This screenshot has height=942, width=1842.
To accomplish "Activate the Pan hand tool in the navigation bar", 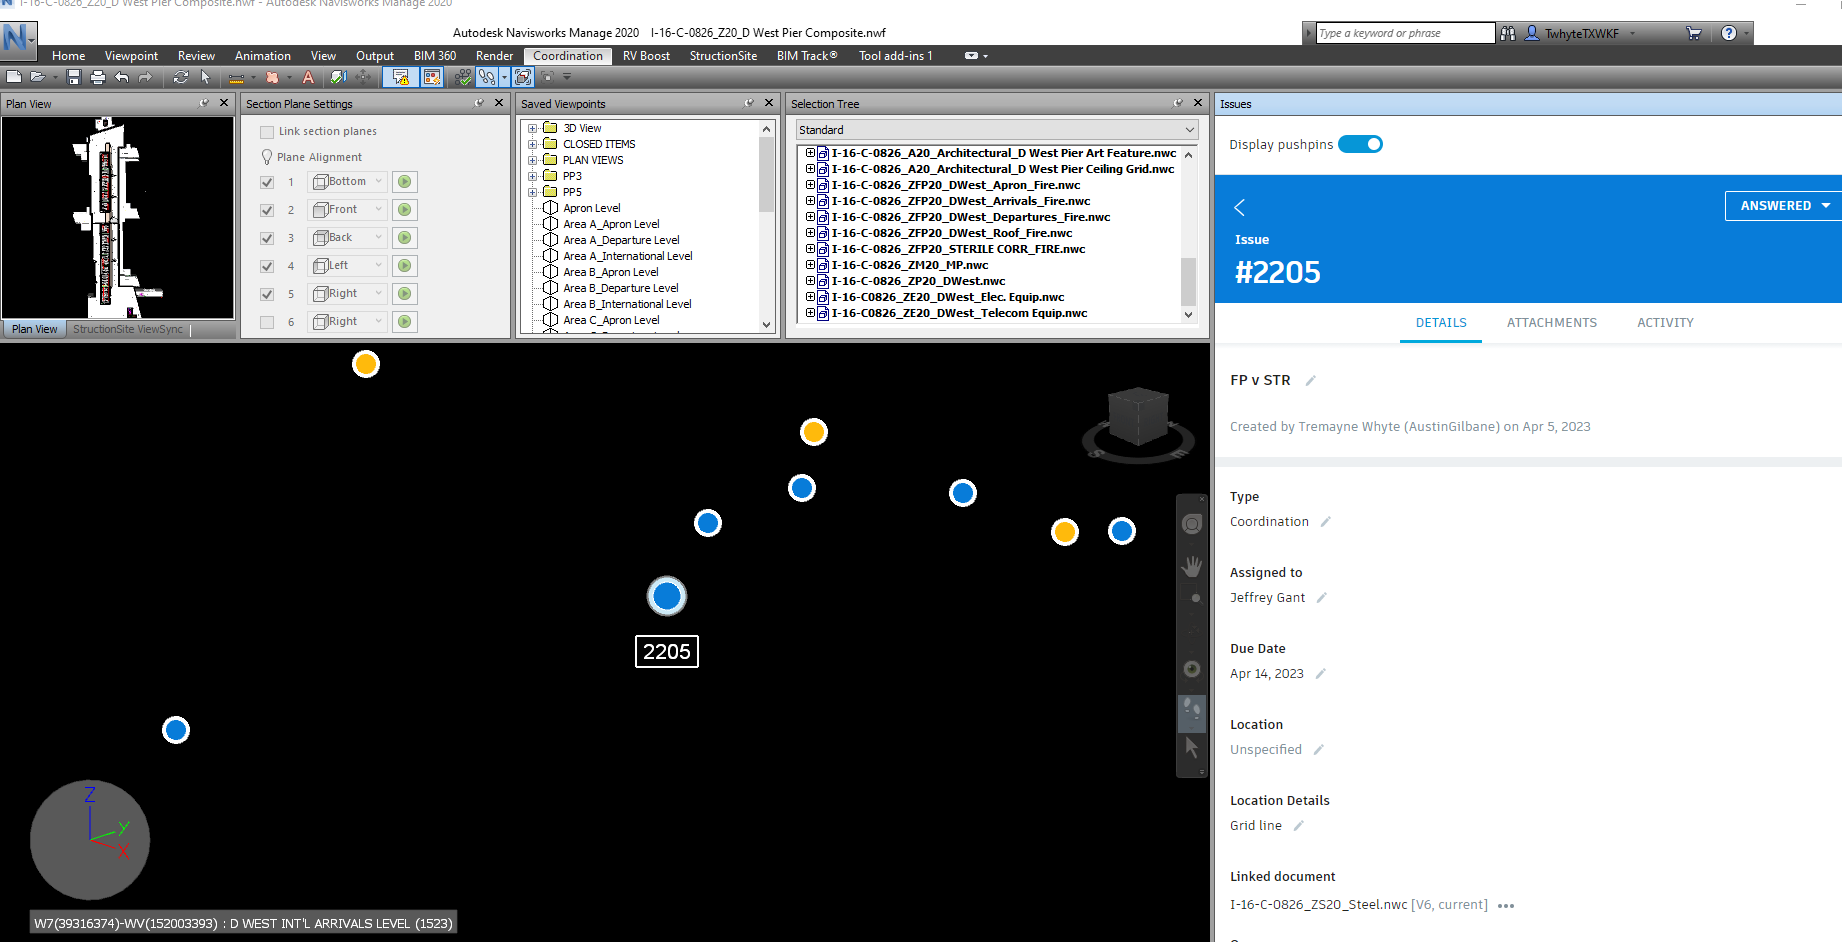I will tap(1191, 566).
